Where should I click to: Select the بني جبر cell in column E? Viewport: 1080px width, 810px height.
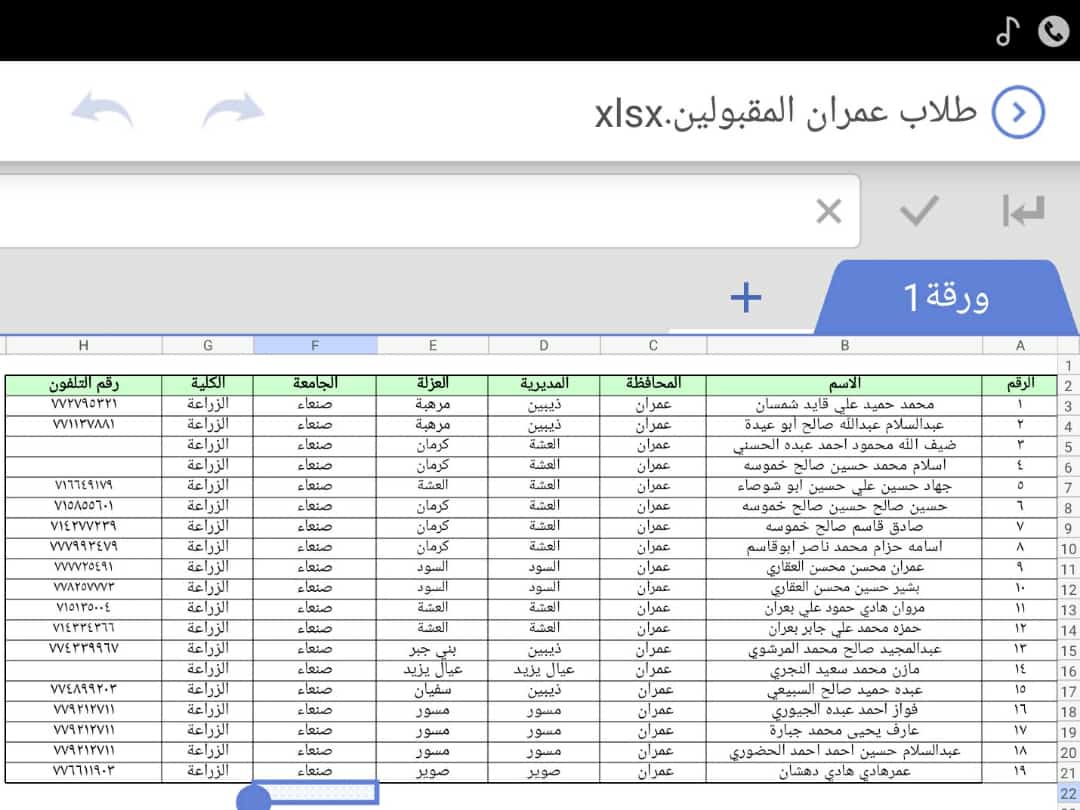[x=433, y=649]
